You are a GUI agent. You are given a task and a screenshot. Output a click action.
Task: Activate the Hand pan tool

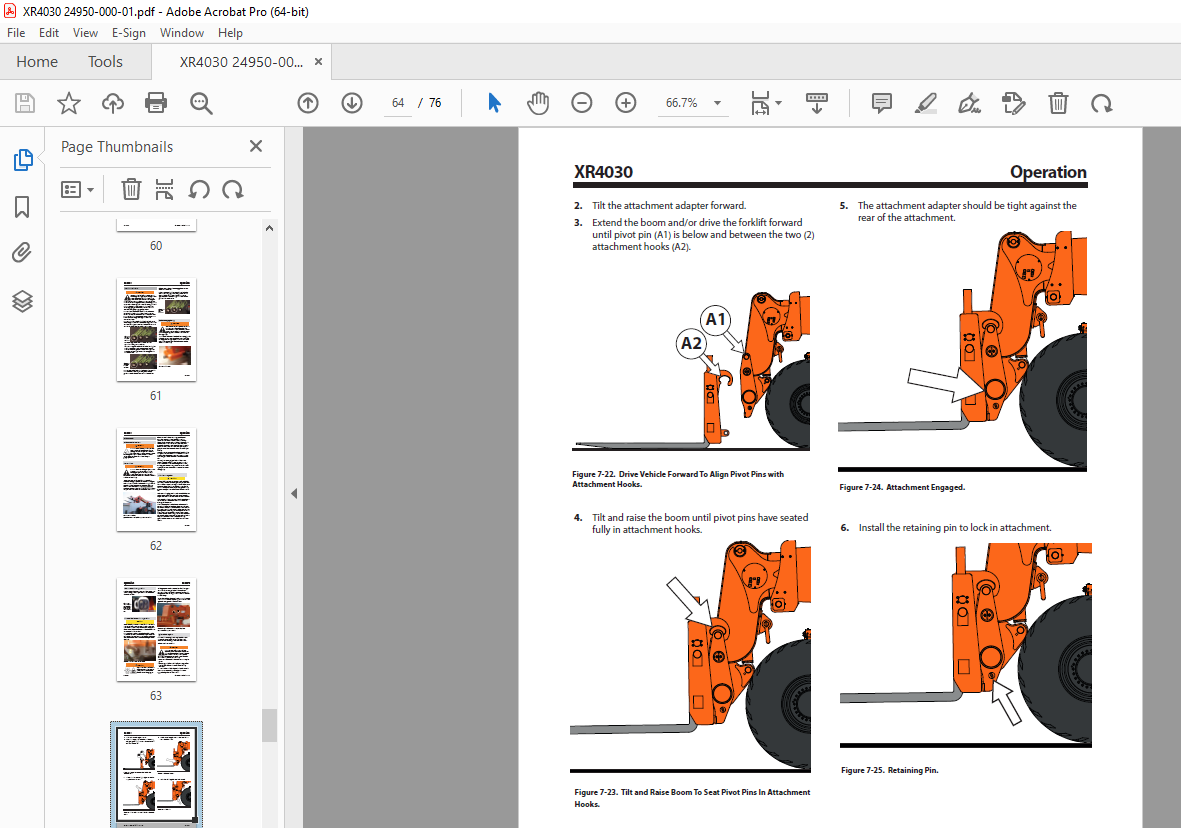[x=538, y=103]
